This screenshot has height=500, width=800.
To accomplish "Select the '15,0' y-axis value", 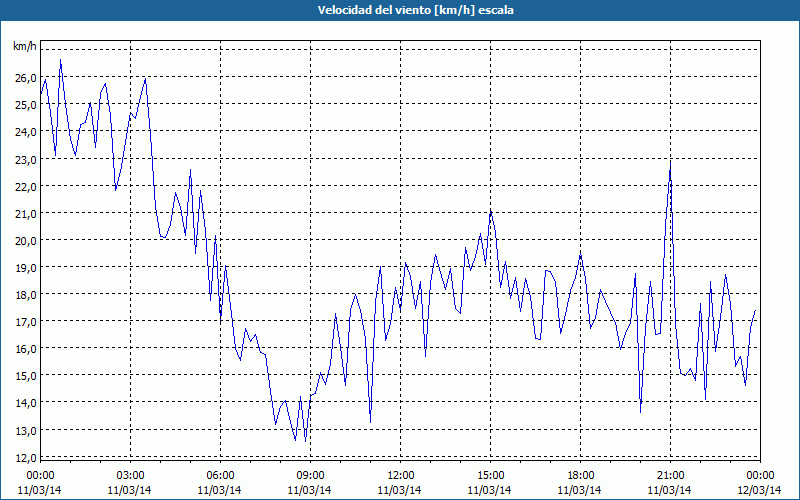I will point(25,376).
